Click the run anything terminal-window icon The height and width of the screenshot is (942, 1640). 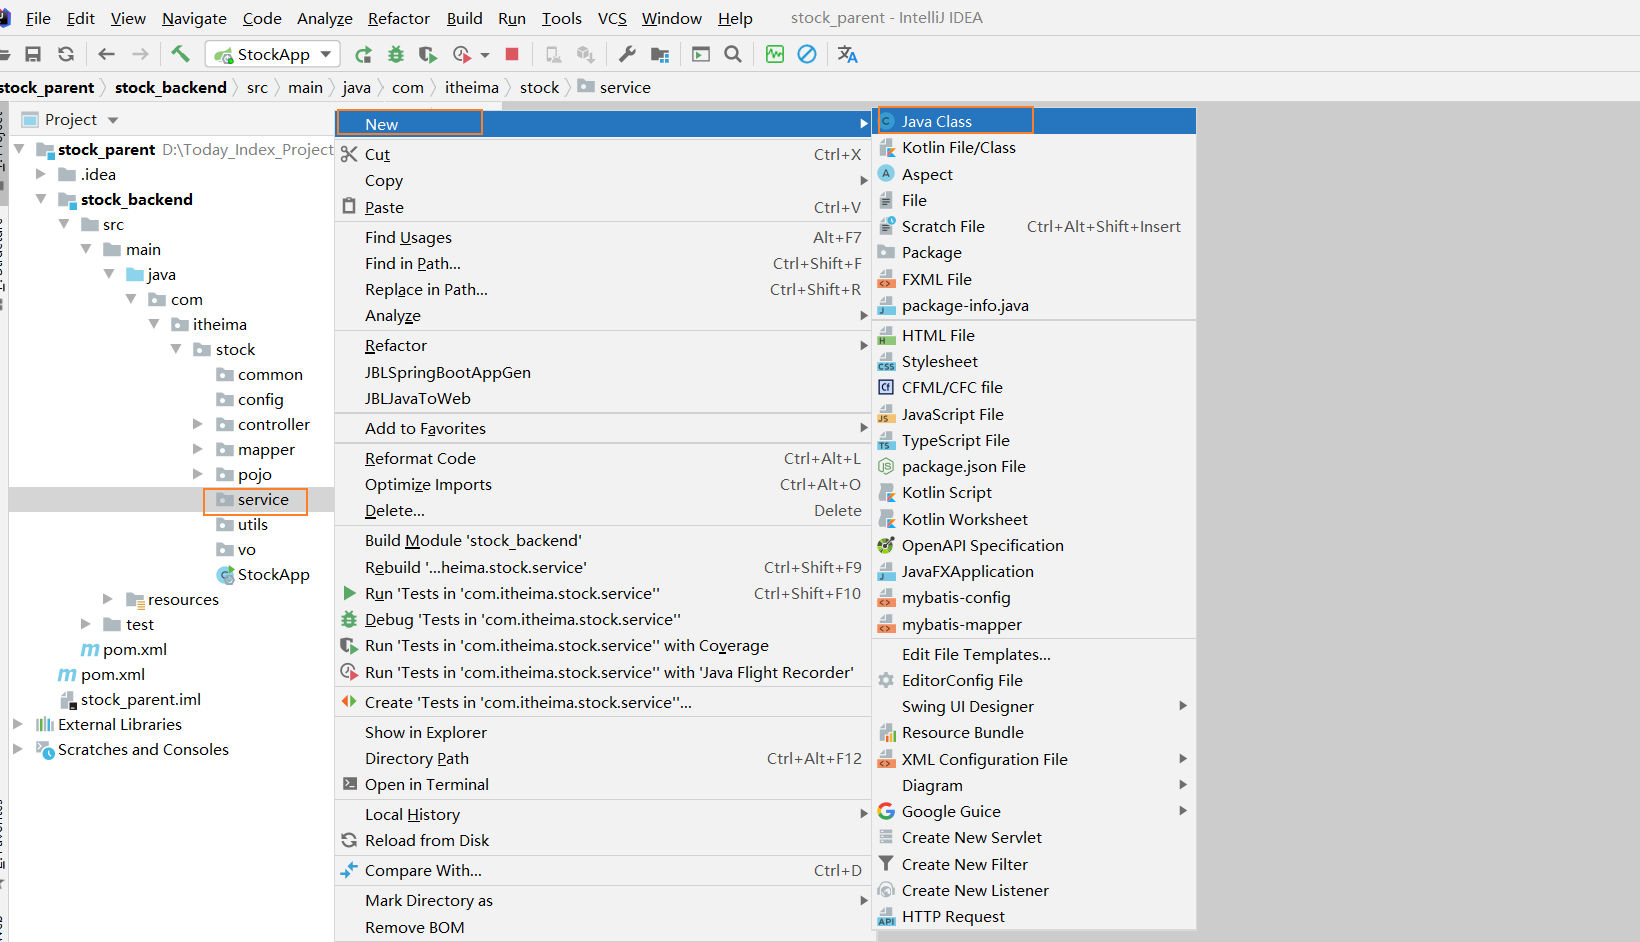point(701,54)
